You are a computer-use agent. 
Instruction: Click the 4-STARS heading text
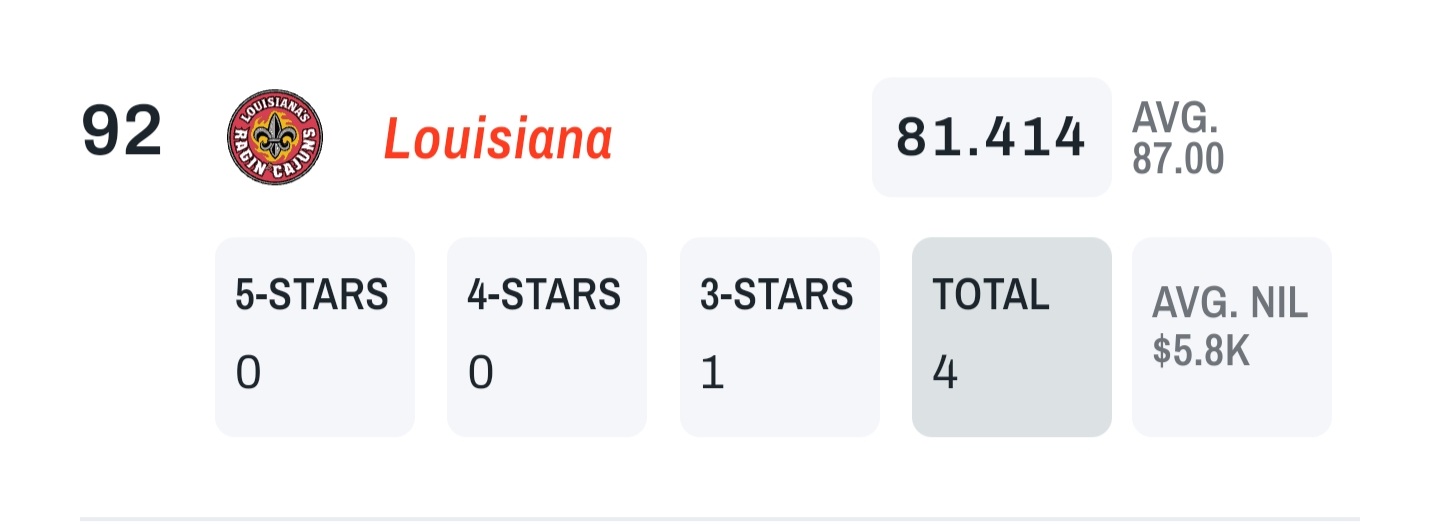[544, 295]
